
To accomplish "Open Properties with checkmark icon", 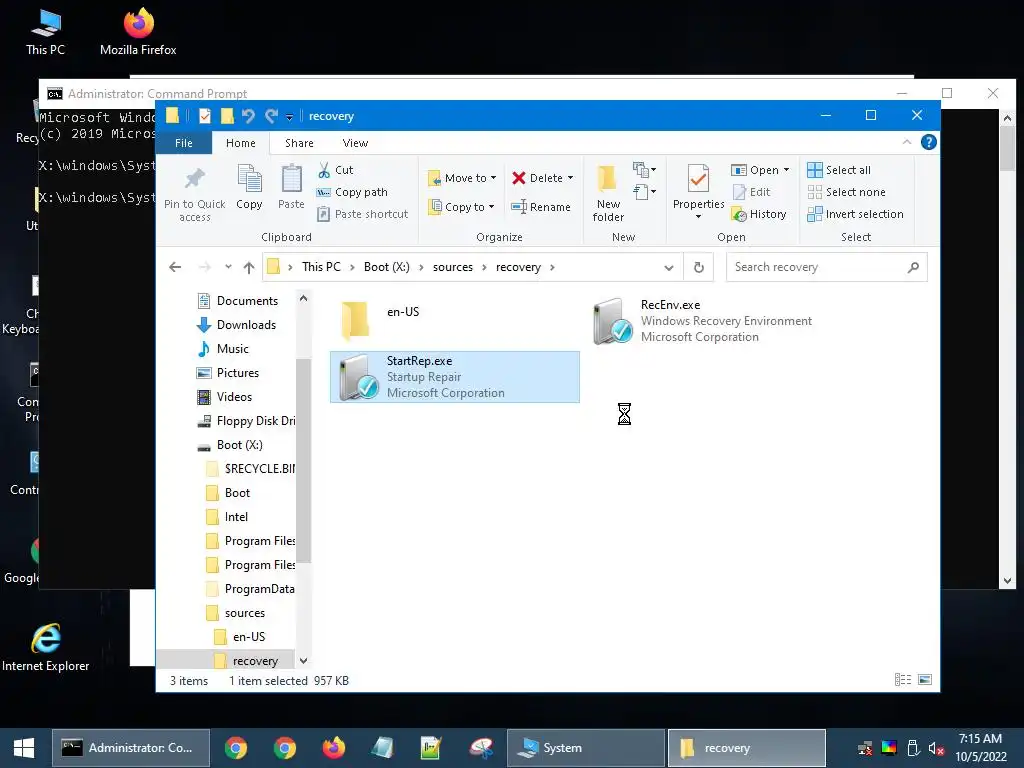I will point(698,189).
